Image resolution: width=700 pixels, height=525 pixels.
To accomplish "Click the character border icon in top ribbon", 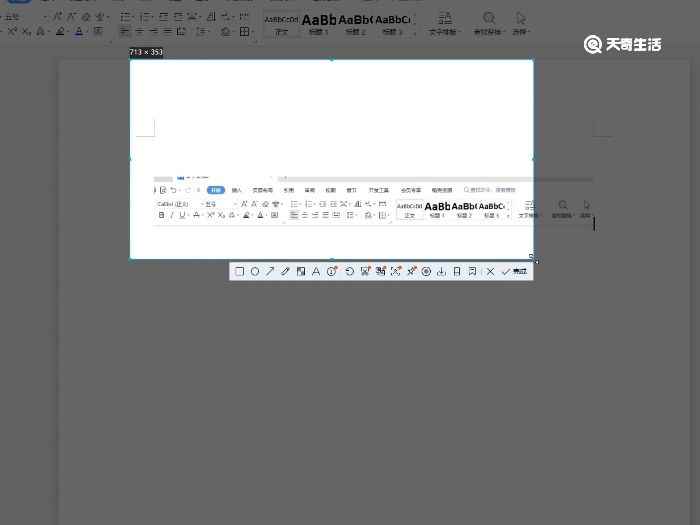I will 98,31.
